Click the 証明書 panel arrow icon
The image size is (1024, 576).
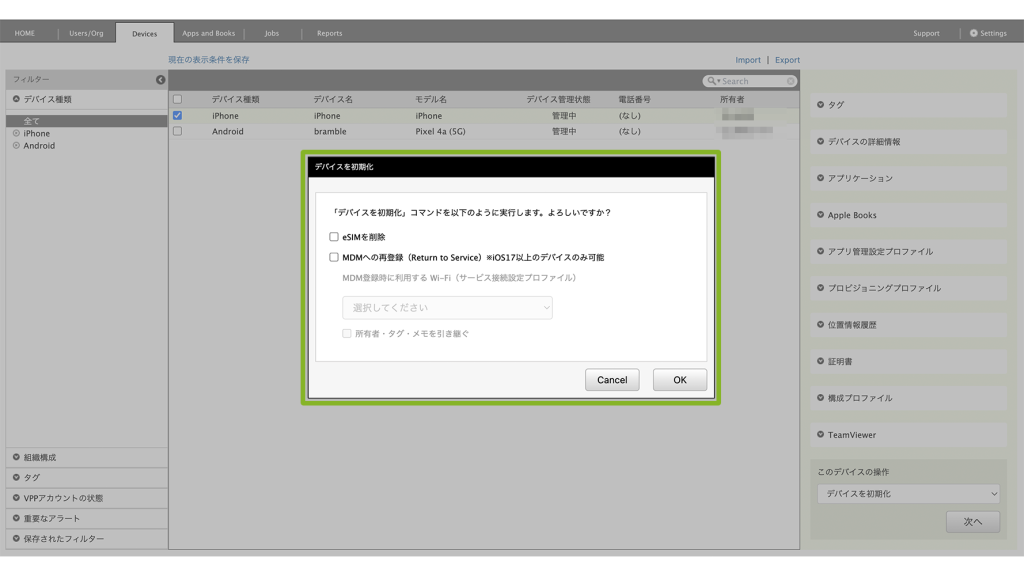coord(821,361)
